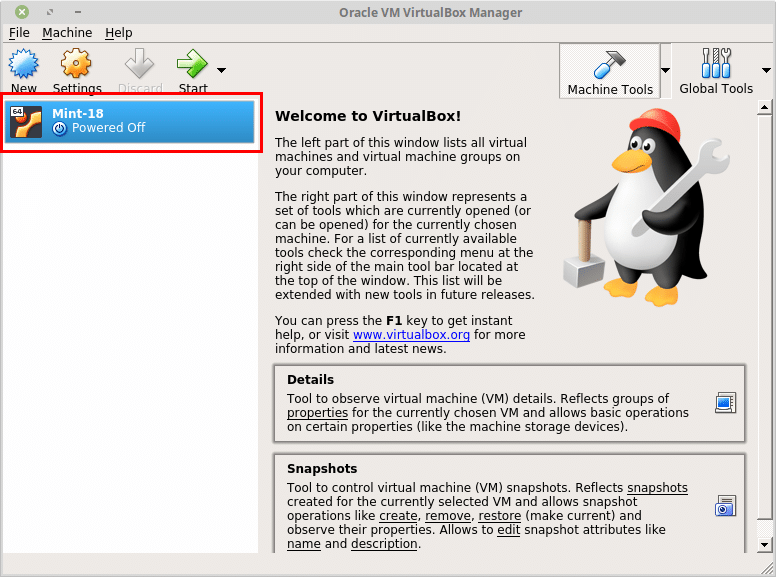Expand the Global Tools dropdown arrow
Screen dimensions: 776x577
[x=766, y=71]
